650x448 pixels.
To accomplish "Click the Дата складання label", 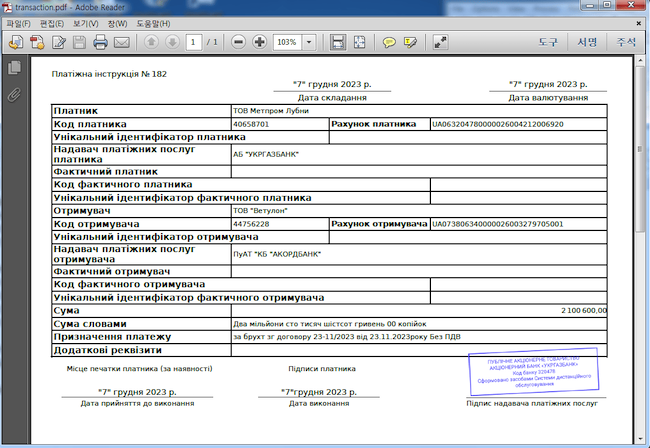I will pyautogui.click(x=332, y=98).
